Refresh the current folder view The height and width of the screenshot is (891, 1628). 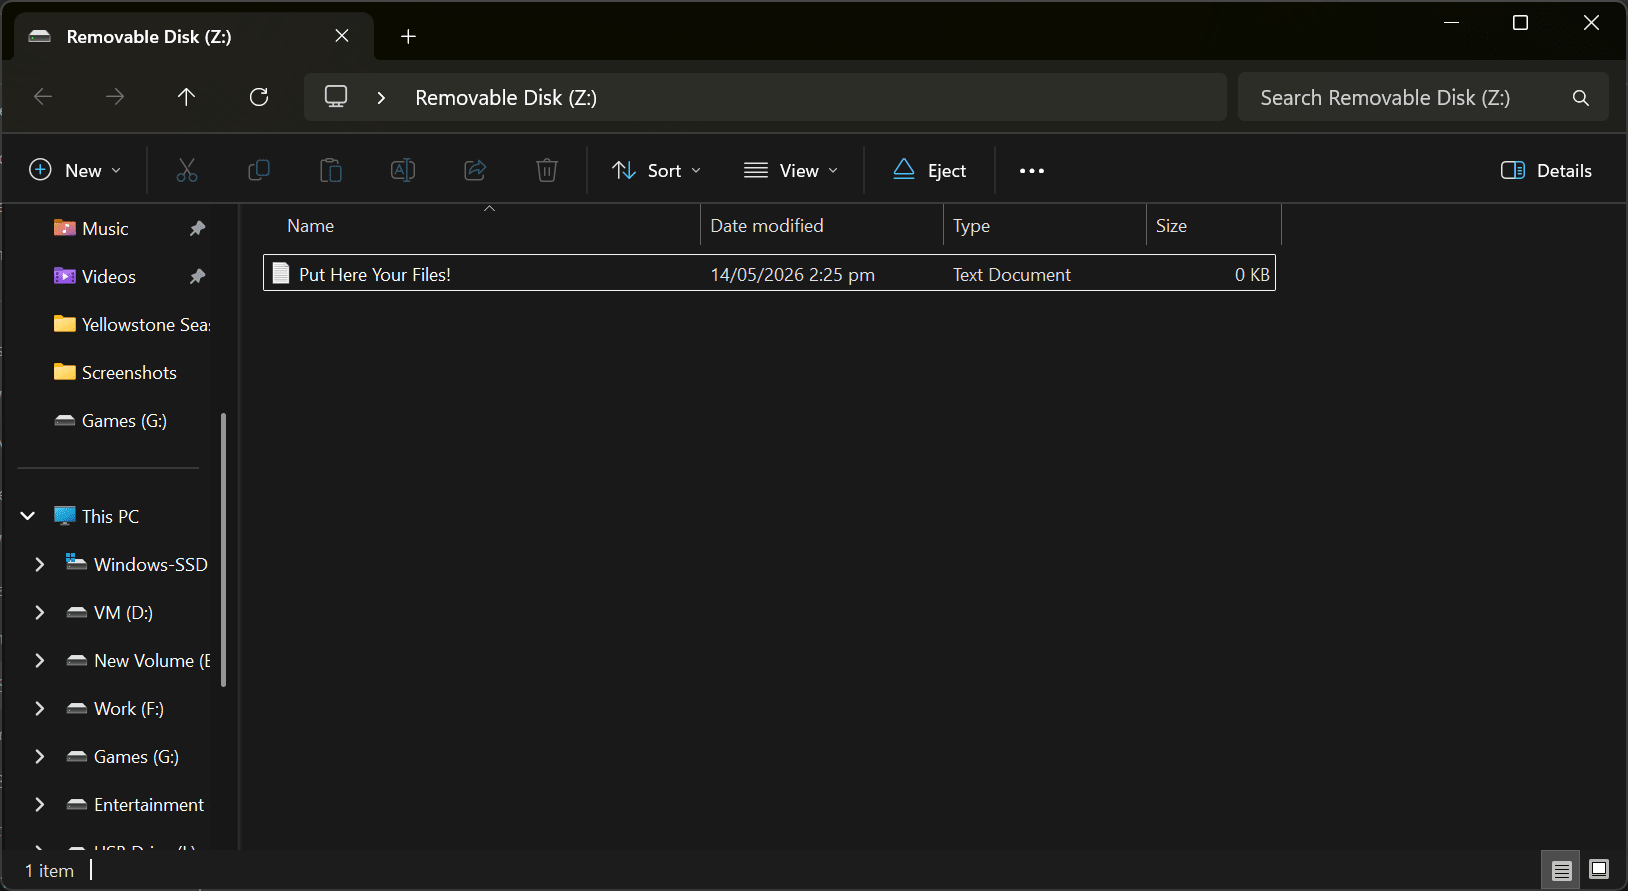tap(259, 97)
